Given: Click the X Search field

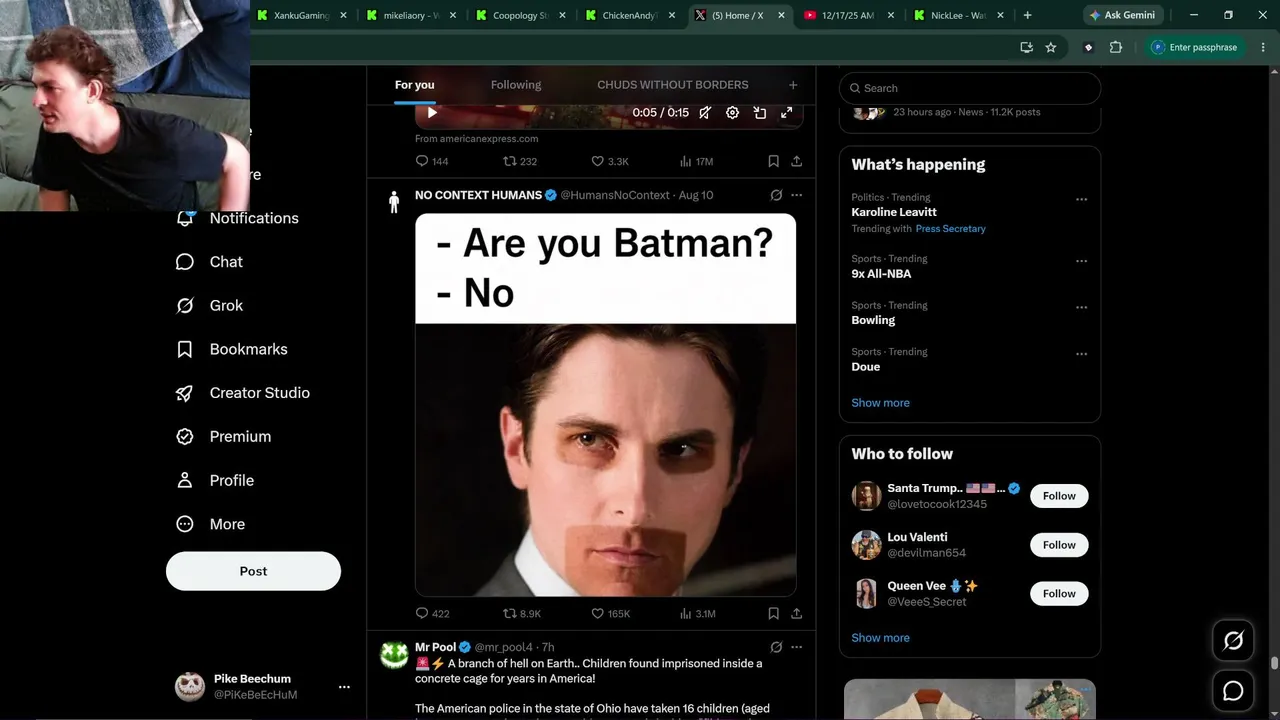Looking at the screenshot, I should [970, 88].
